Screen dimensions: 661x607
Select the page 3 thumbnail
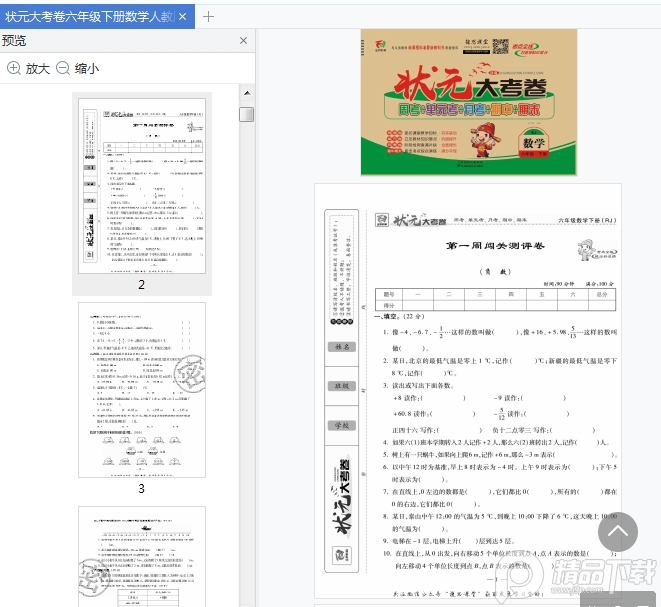tap(142, 390)
